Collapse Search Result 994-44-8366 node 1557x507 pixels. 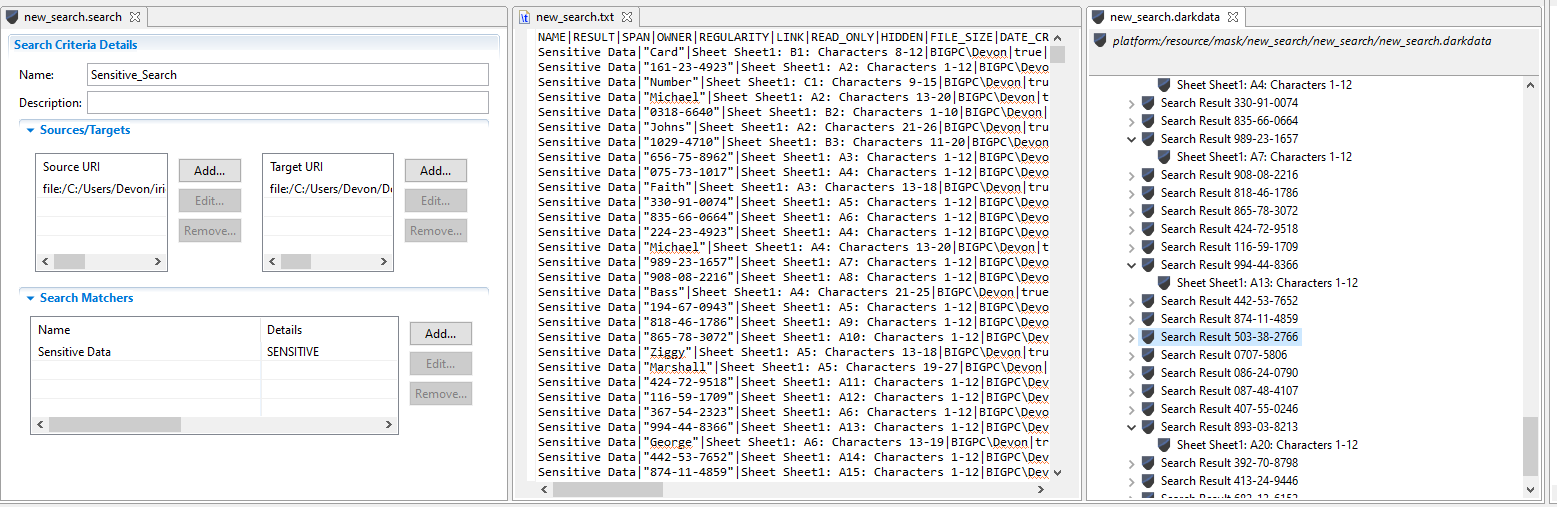click(x=1132, y=265)
